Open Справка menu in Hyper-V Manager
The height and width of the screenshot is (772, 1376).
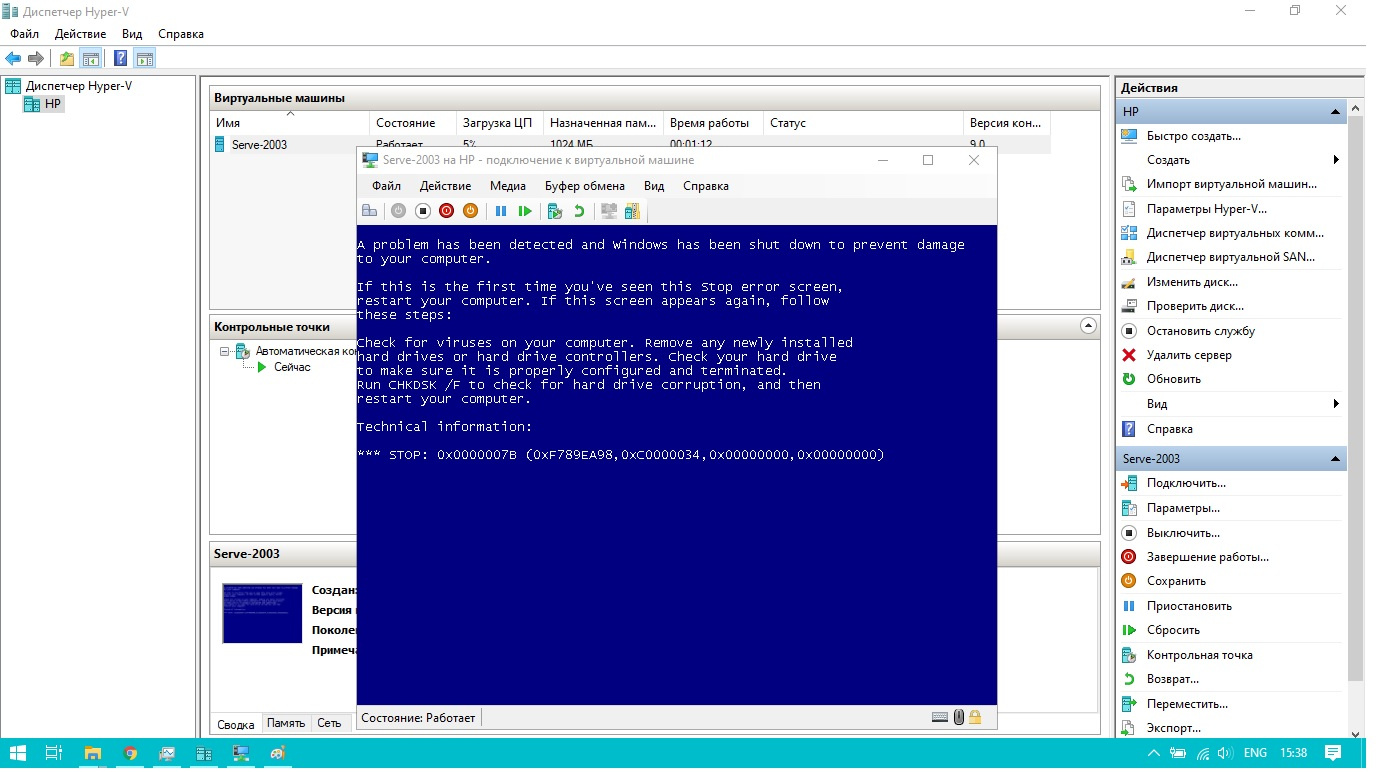180,34
